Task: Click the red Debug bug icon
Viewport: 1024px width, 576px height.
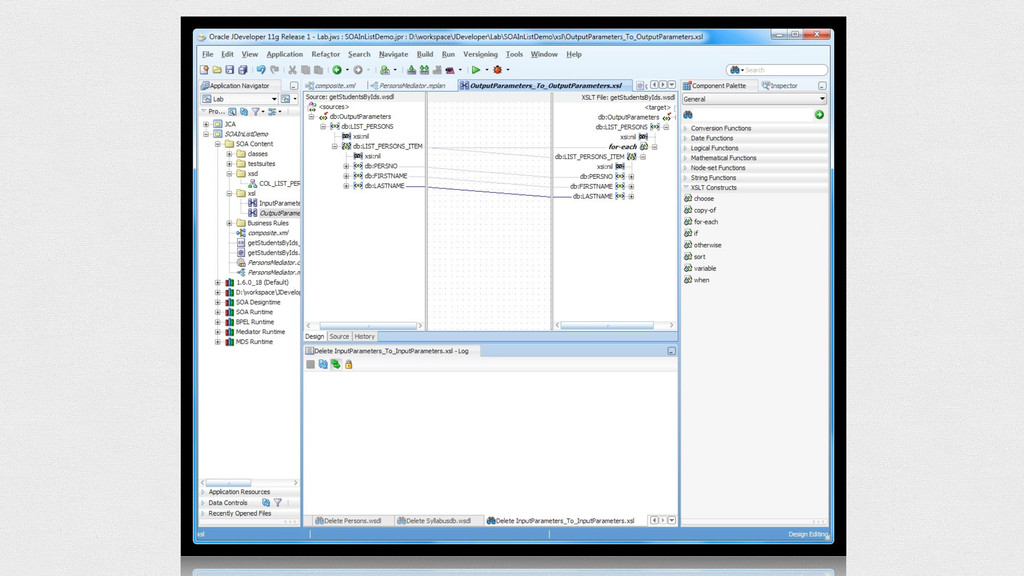Action: 498,70
